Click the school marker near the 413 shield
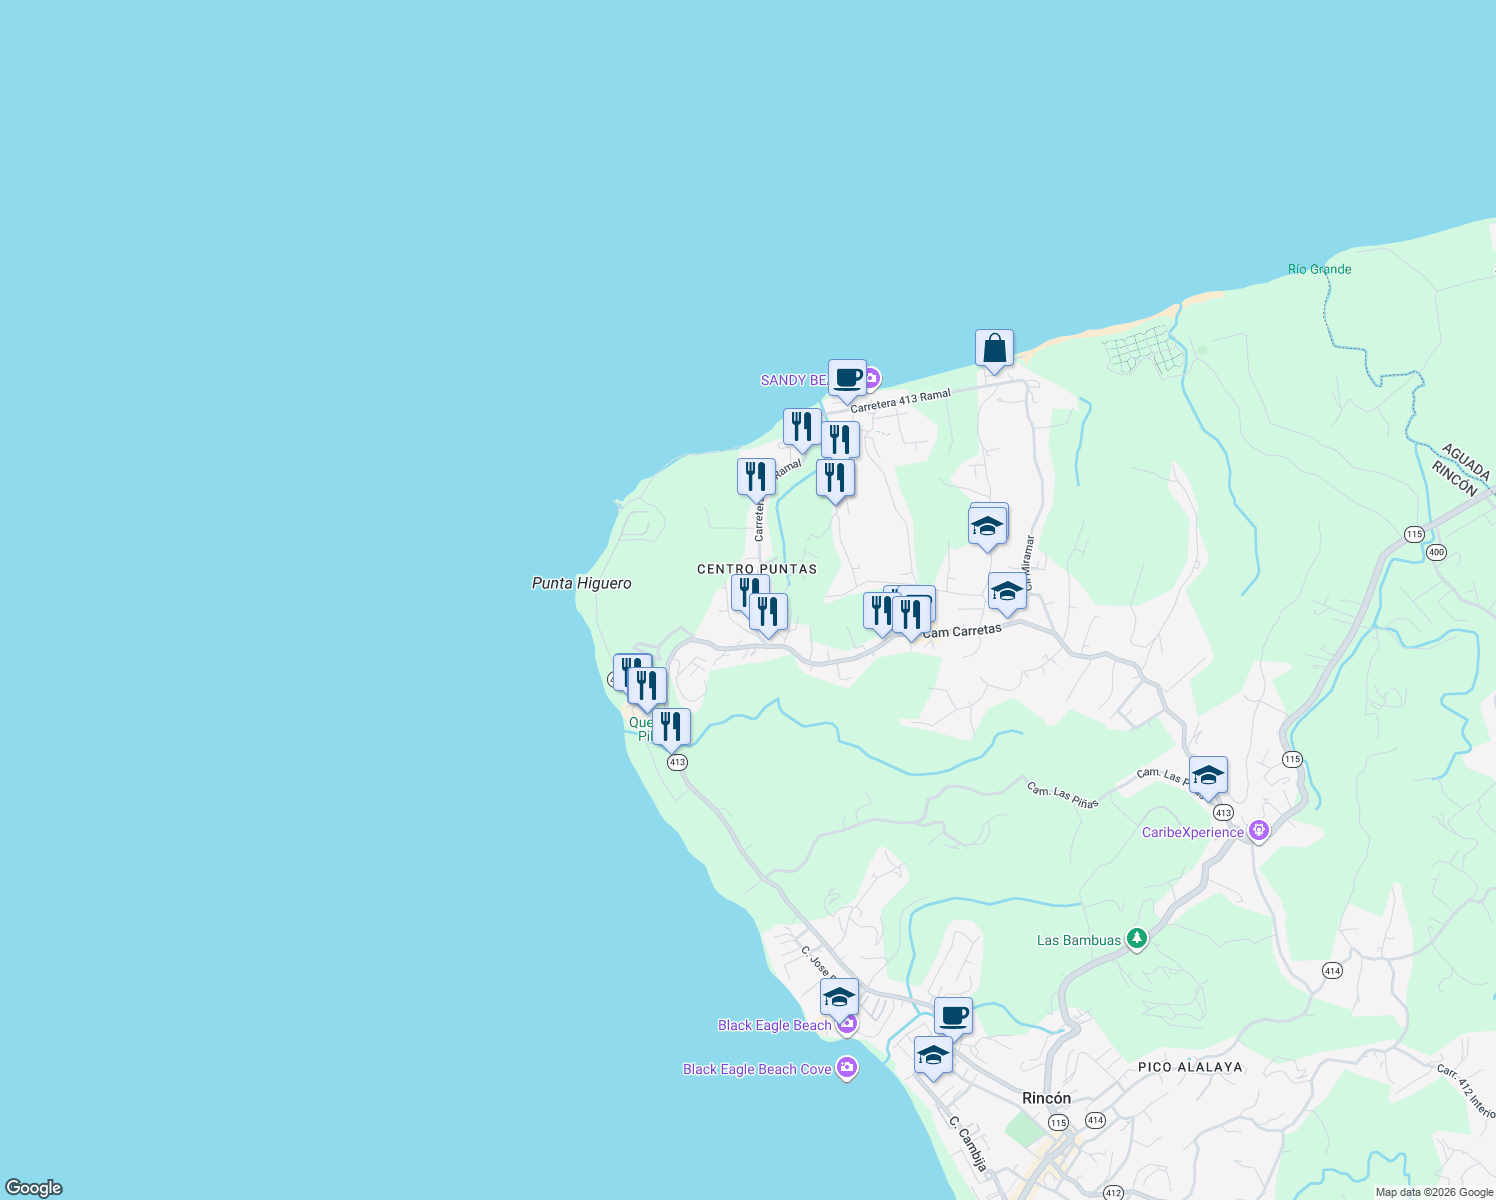1496x1200 pixels. pyautogui.click(x=1207, y=774)
